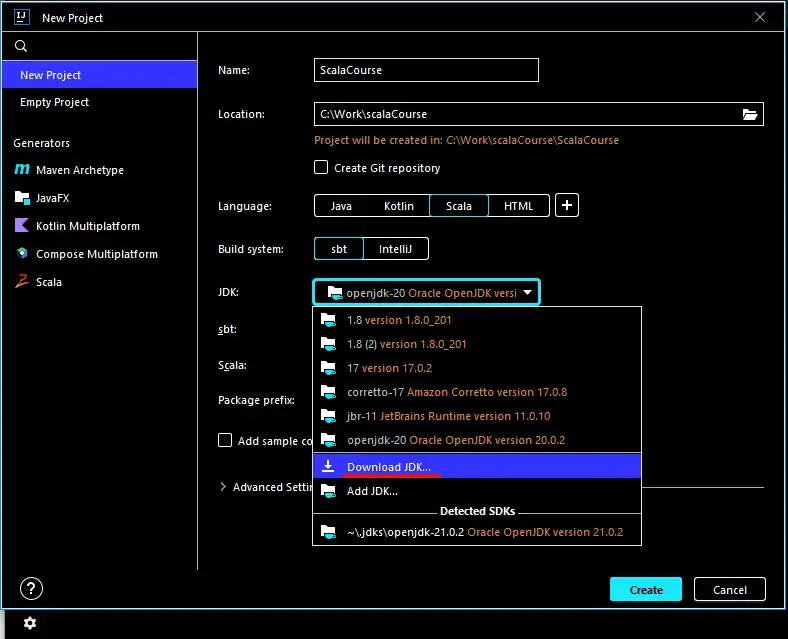Open the help question mark button
Viewport: 788px width, 639px height.
31,589
